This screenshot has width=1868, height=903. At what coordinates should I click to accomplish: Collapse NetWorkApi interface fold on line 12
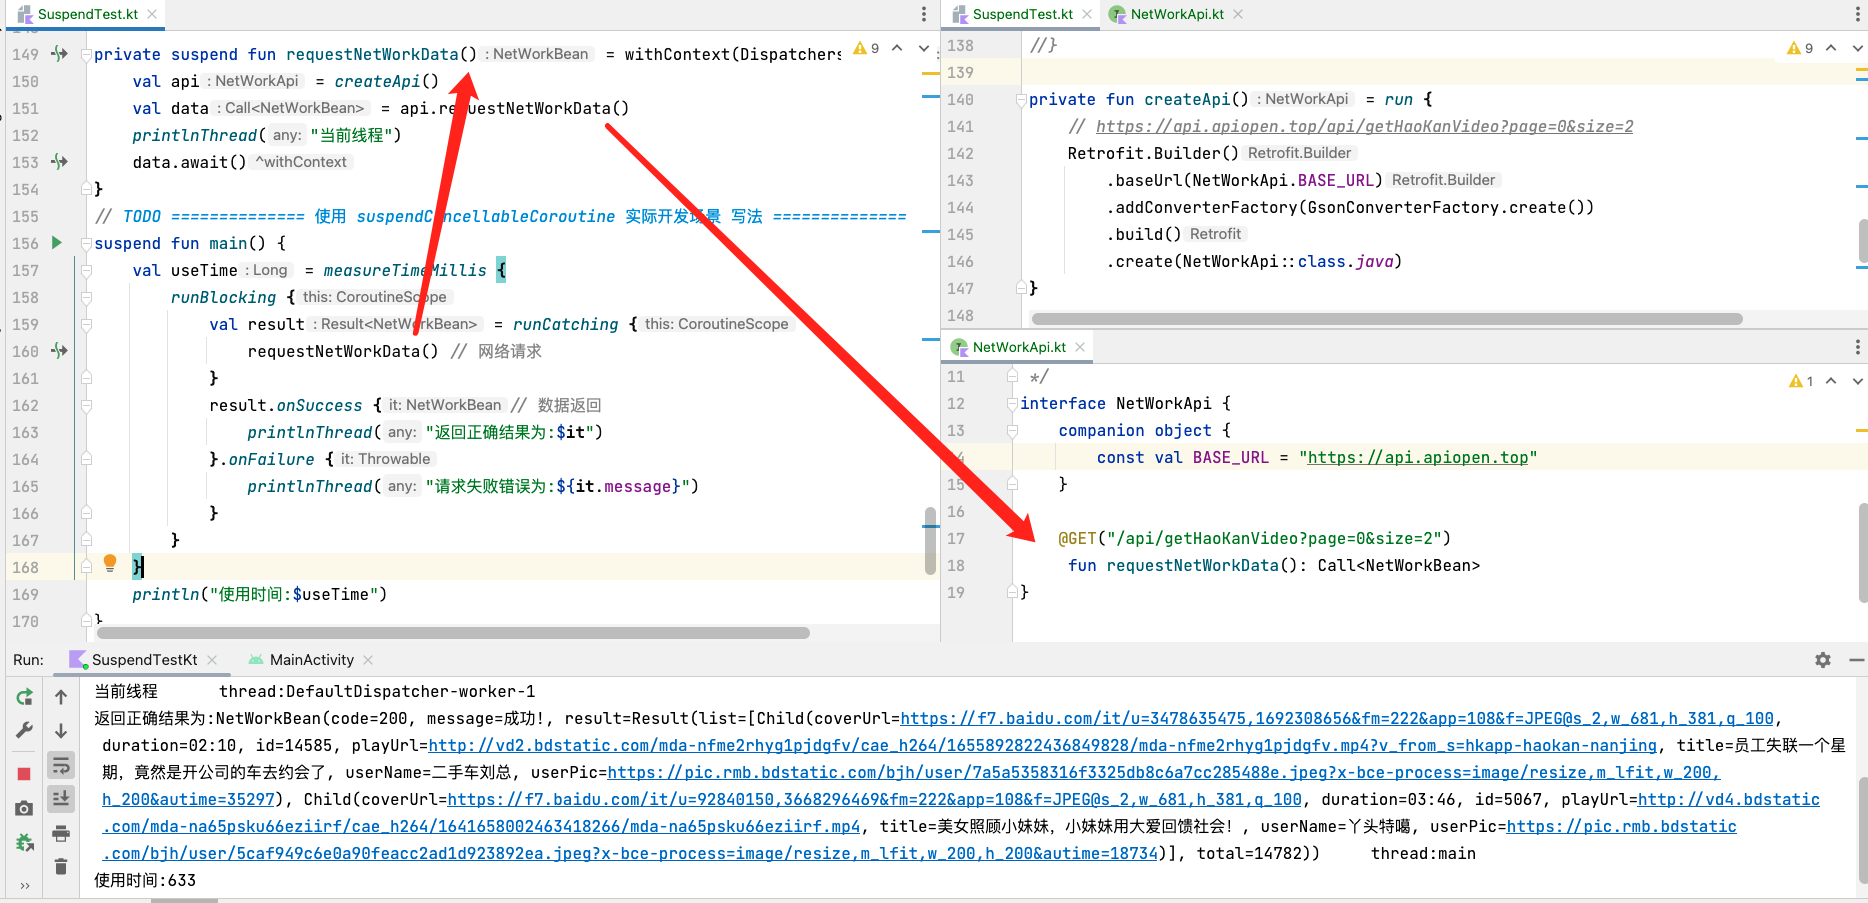coord(1012,403)
